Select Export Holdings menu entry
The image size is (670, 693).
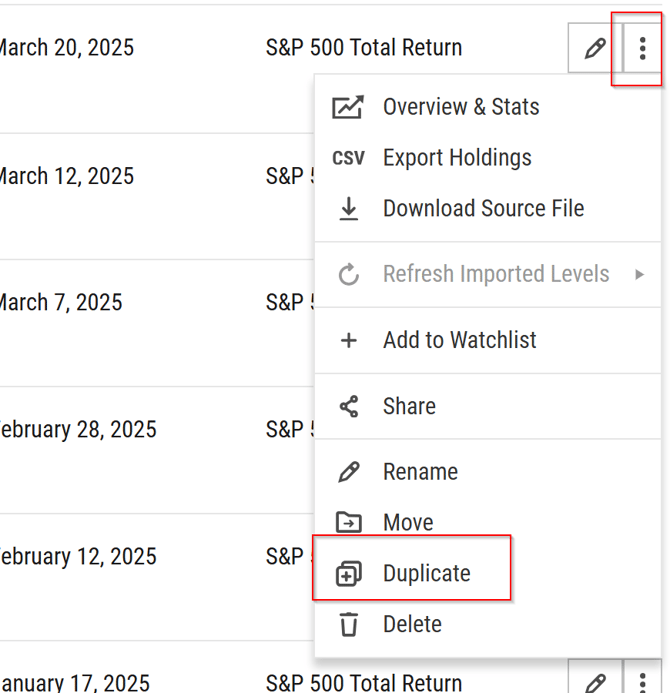pyautogui.click(x=488, y=157)
